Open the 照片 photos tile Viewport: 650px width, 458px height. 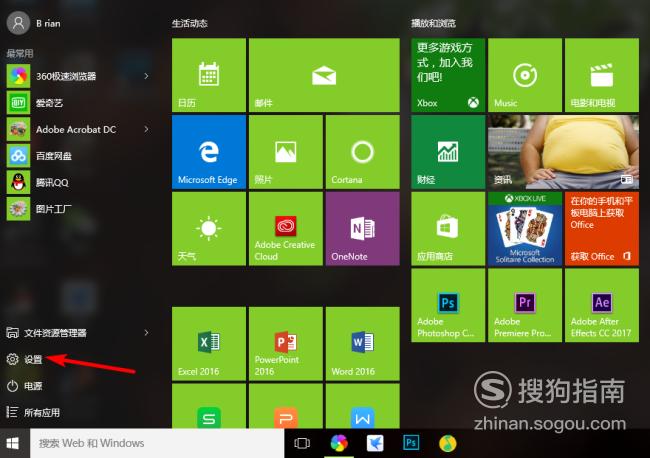(286, 152)
